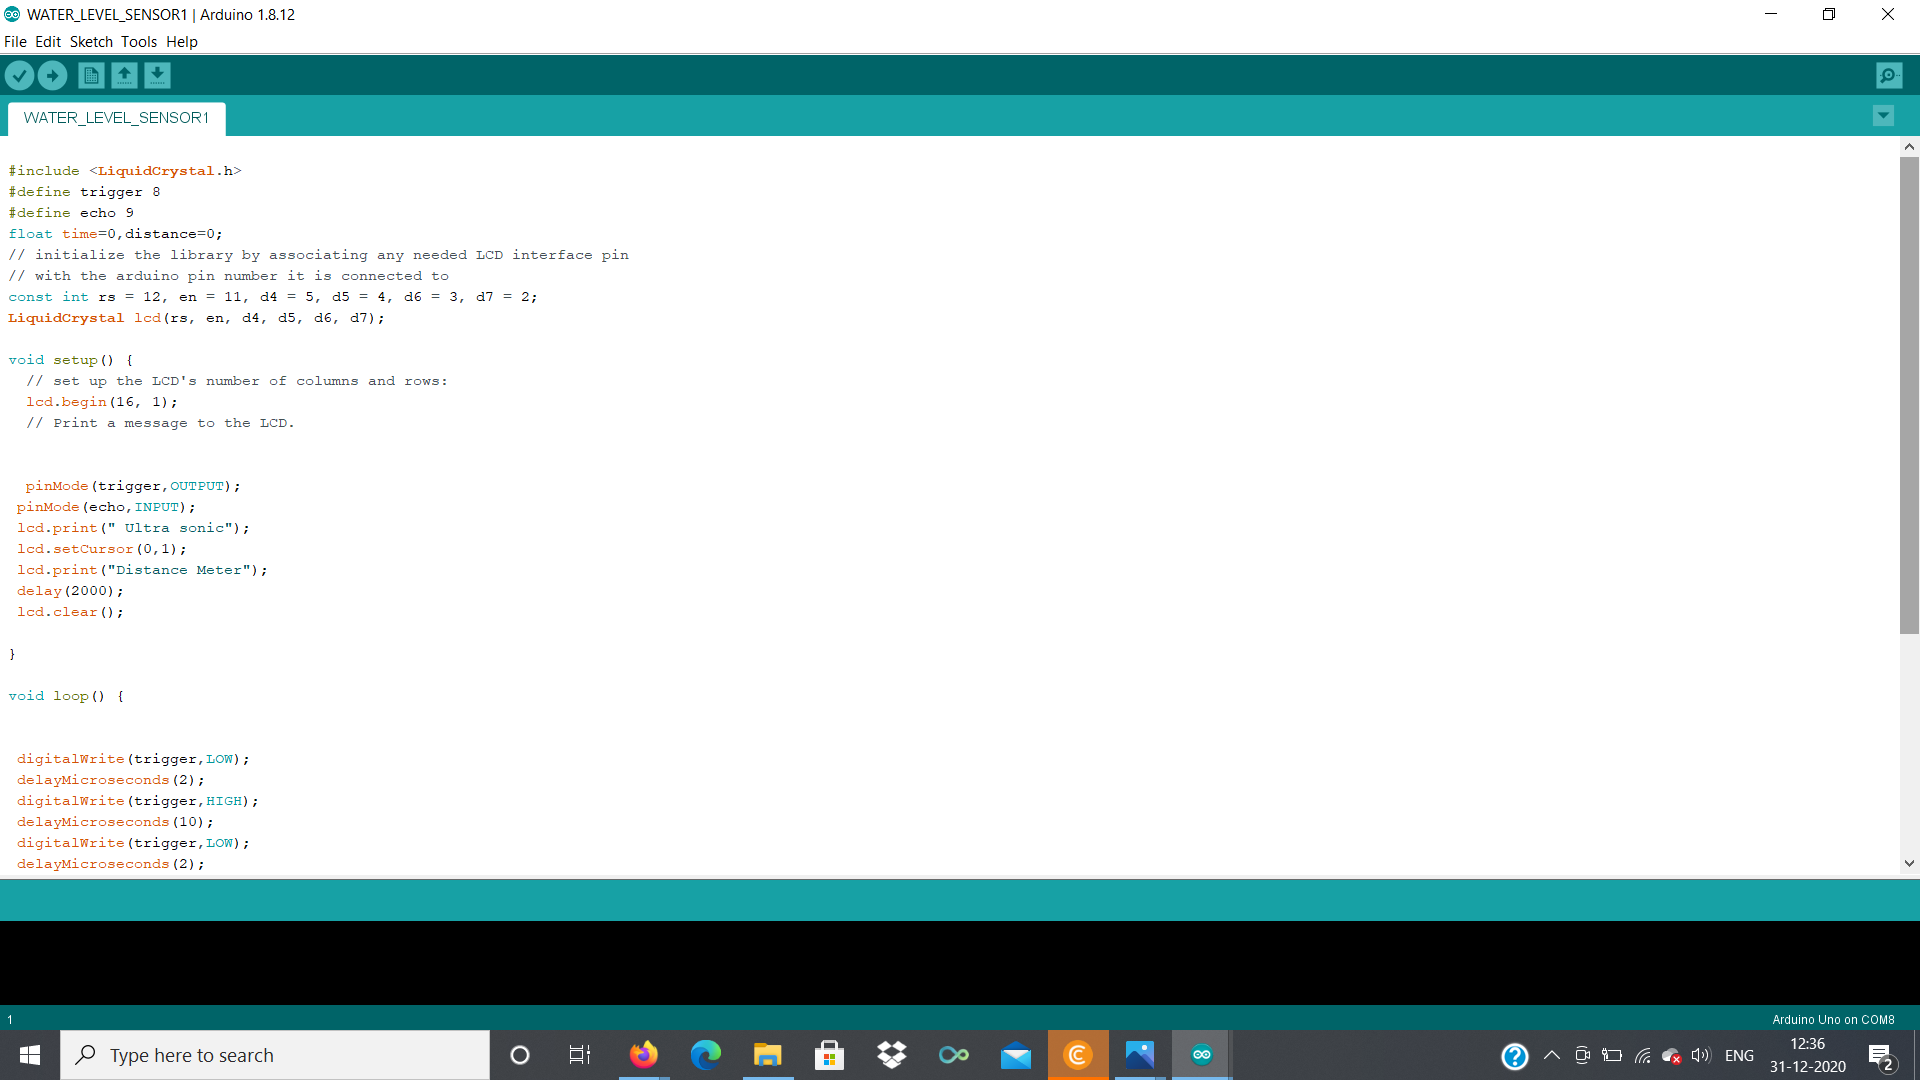Launch Firefox from the taskbar

(x=643, y=1055)
